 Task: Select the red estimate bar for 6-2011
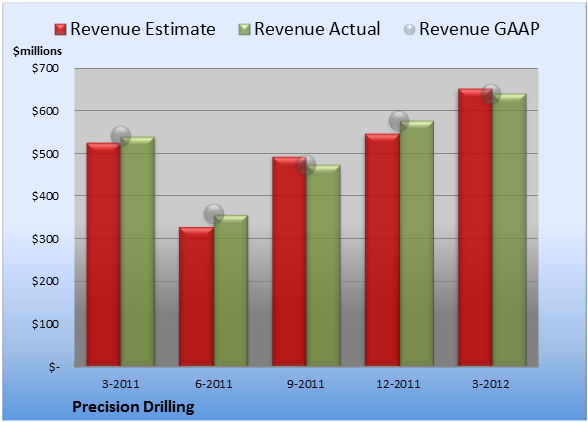click(x=196, y=297)
